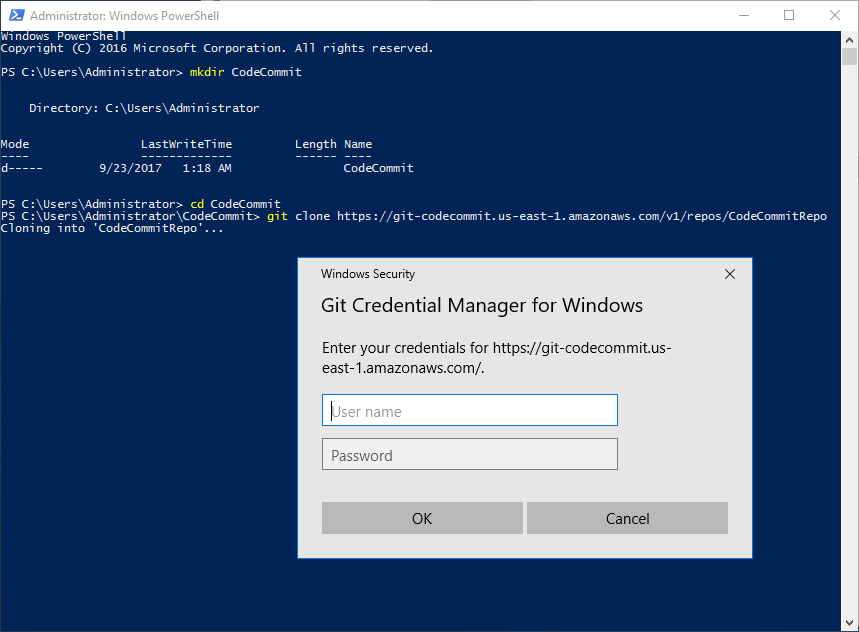859x632 pixels.
Task: Click the Password input field
Action: [469, 454]
